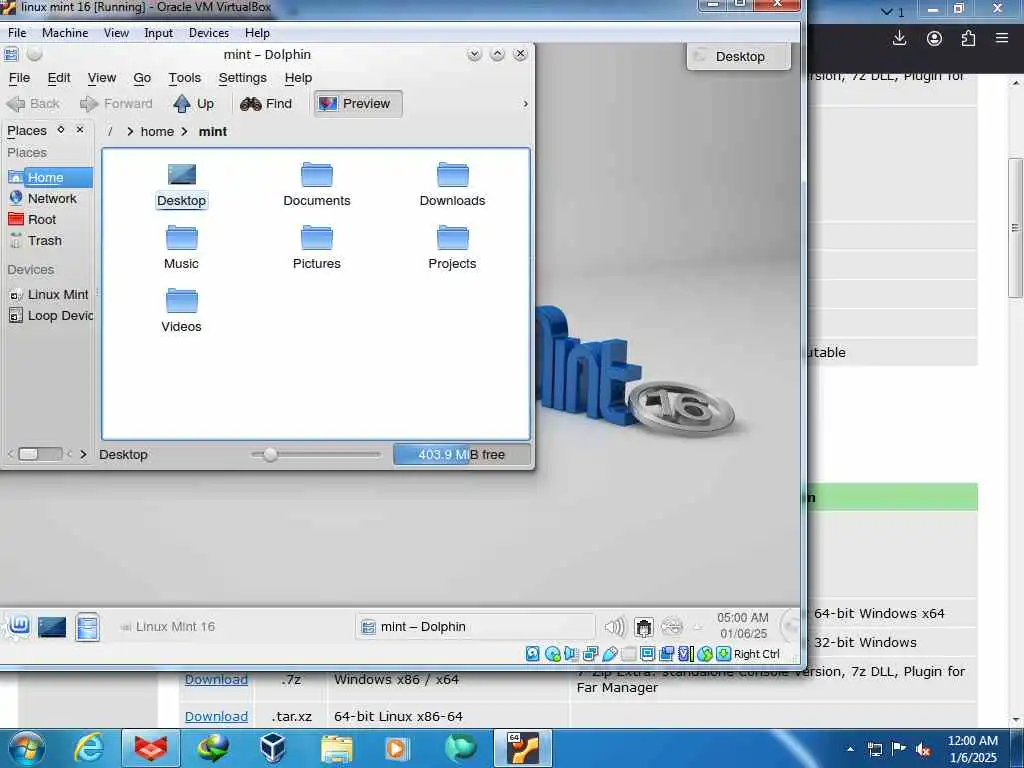Click mint – Dolphin taskbar entry
Image resolution: width=1024 pixels, height=768 pixels.
pos(475,627)
